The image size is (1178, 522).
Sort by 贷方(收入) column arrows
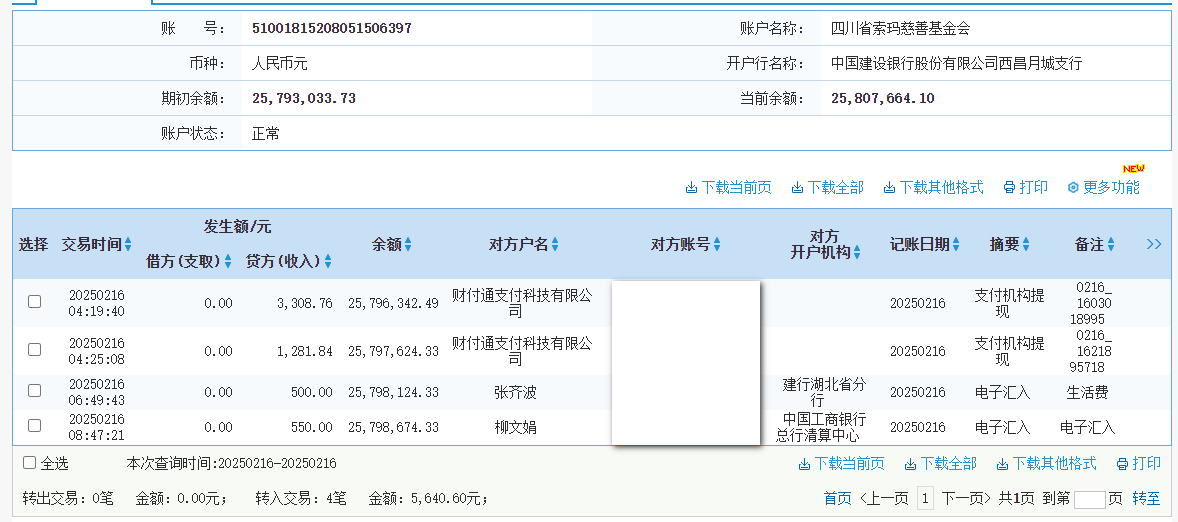click(328, 261)
